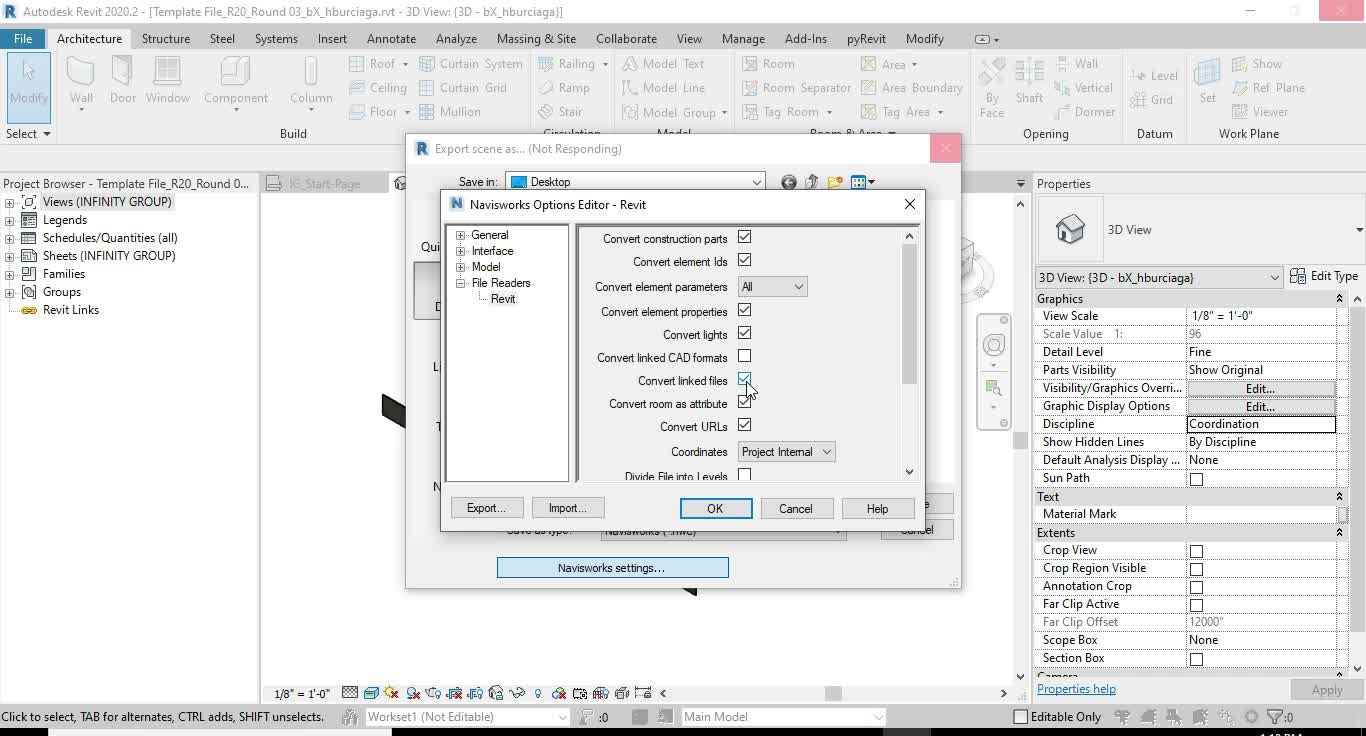This screenshot has height=736, width=1366.
Task: Click the Room tool
Action: click(768, 64)
